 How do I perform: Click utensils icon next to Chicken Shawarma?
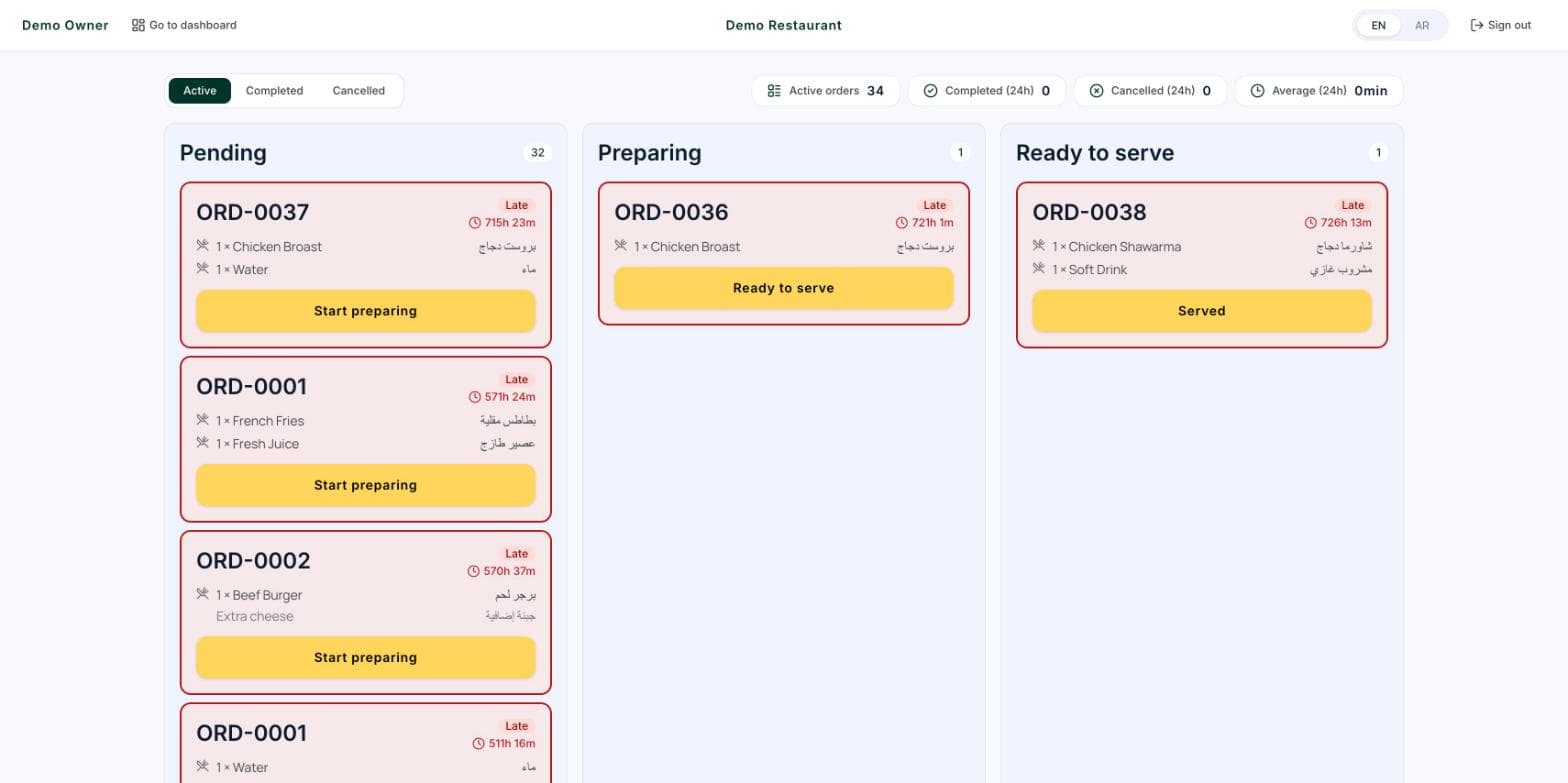click(x=1039, y=246)
